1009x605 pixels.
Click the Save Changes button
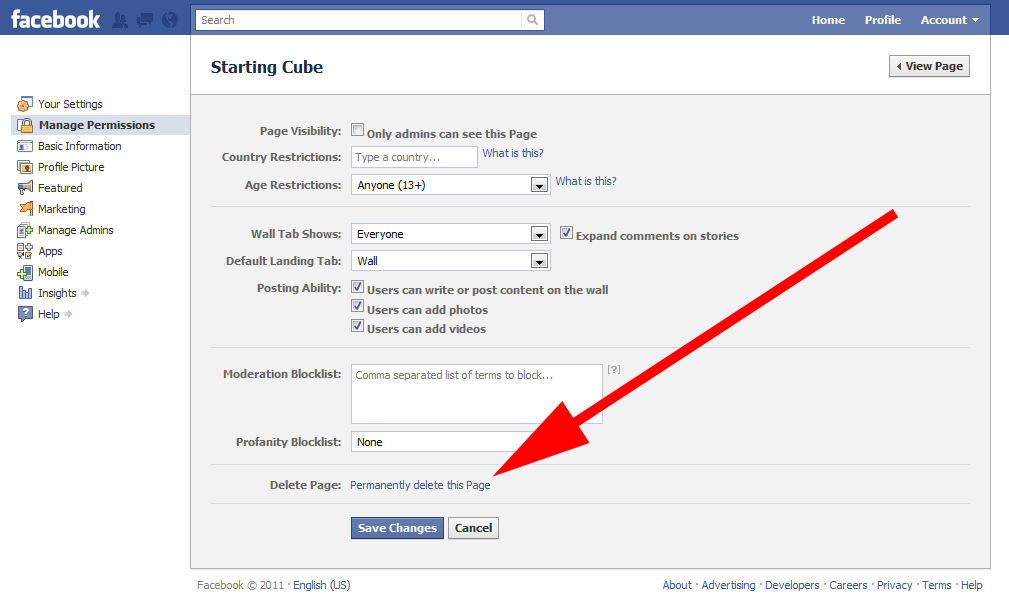[x=397, y=528]
